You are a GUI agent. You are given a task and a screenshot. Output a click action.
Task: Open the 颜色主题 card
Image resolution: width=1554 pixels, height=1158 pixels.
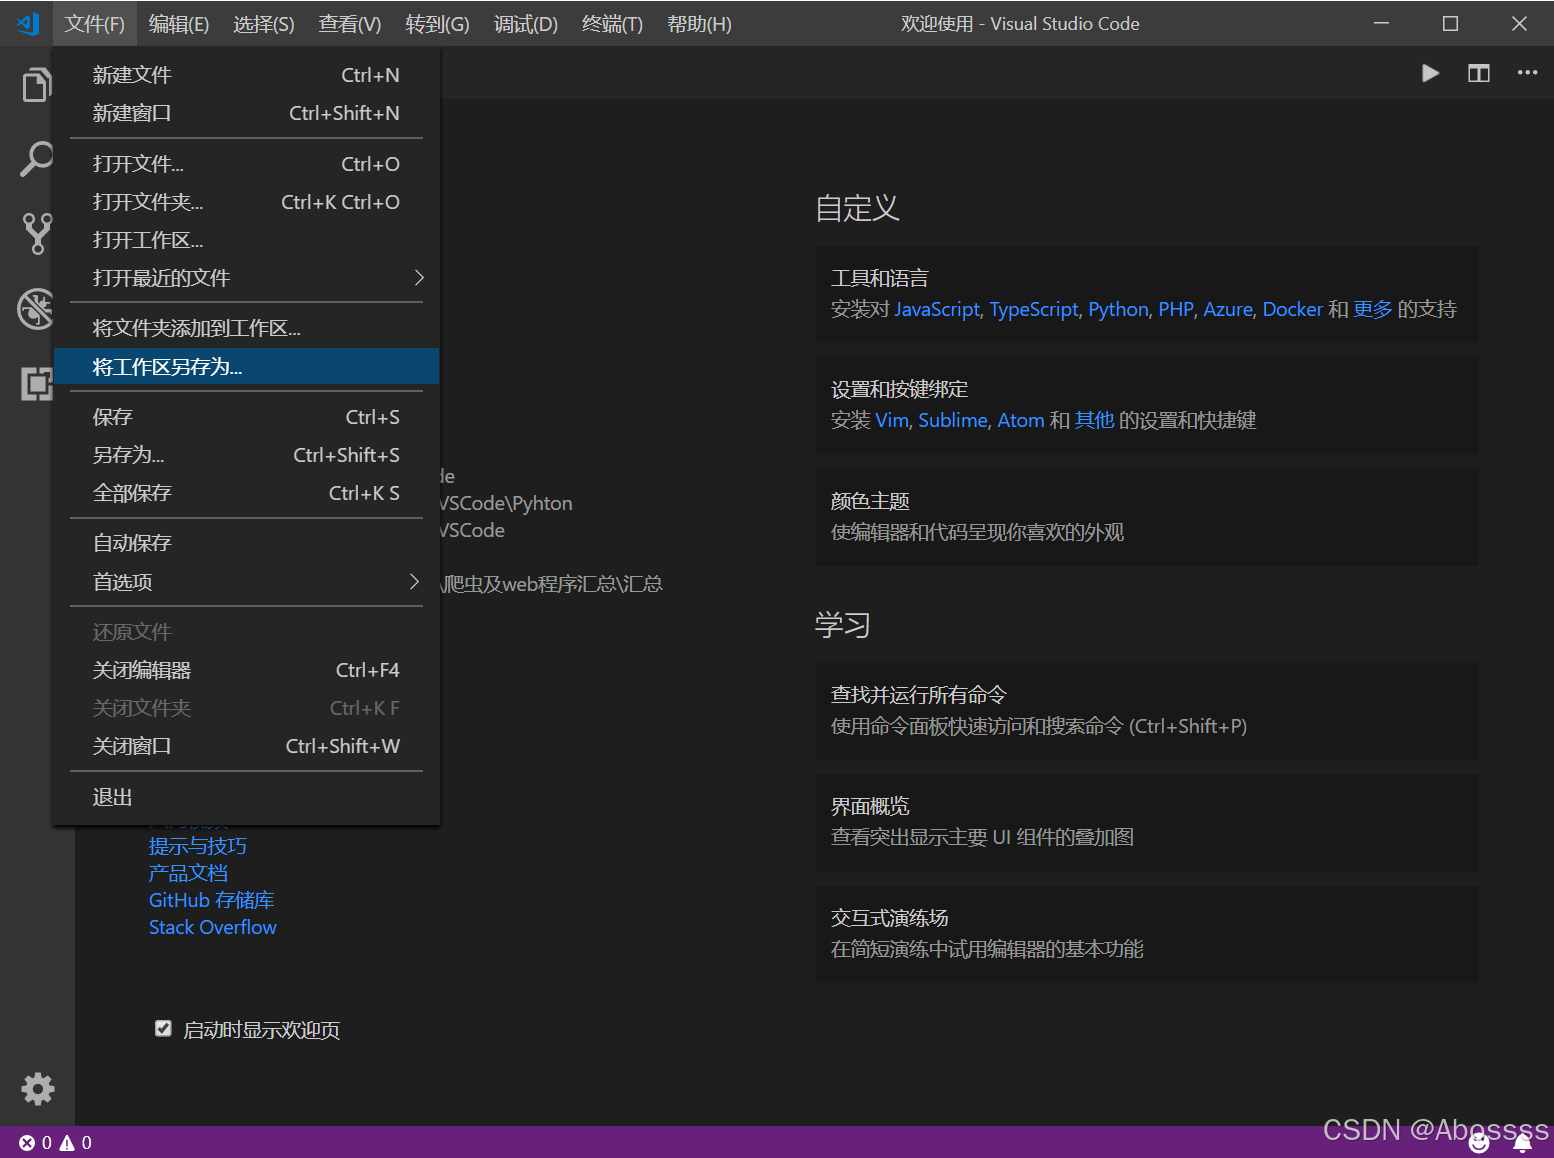click(1147, 517)
